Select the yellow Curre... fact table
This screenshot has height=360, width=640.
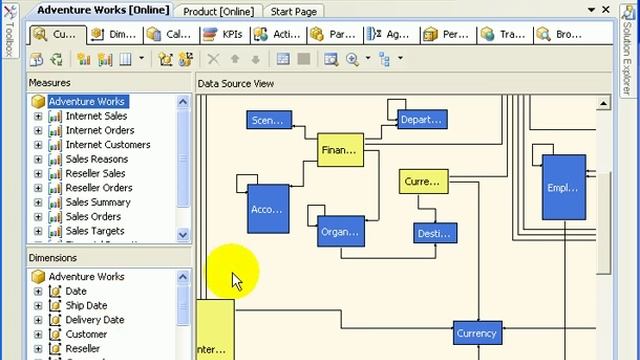click(424, 182)
